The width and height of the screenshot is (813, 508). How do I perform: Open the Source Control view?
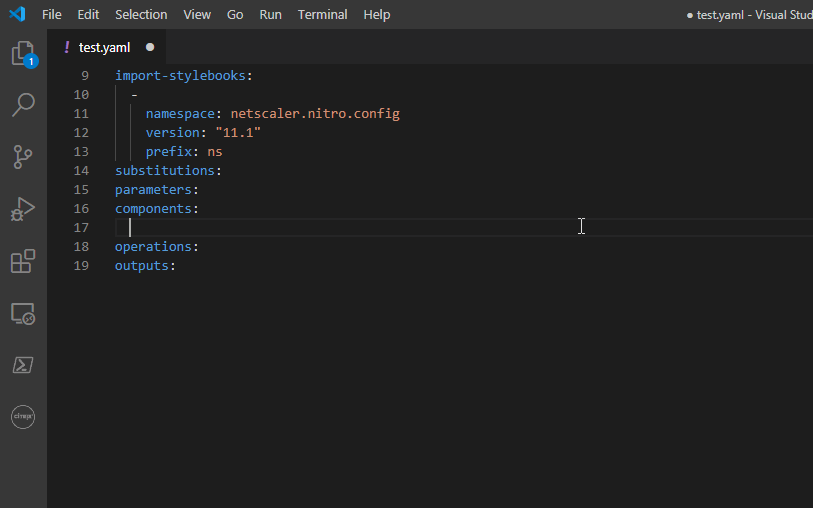(23, 157)
